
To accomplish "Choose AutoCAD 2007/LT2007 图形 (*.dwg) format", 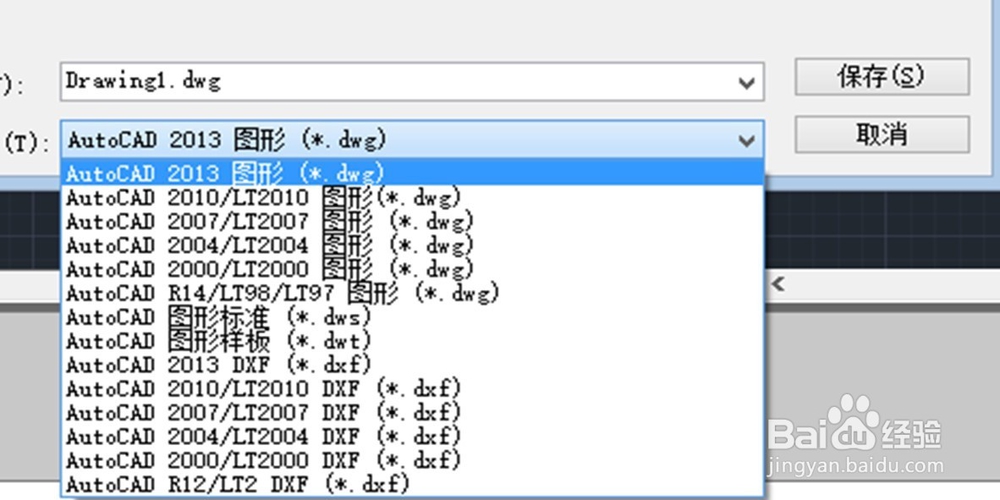I will (x=412, y=221).
